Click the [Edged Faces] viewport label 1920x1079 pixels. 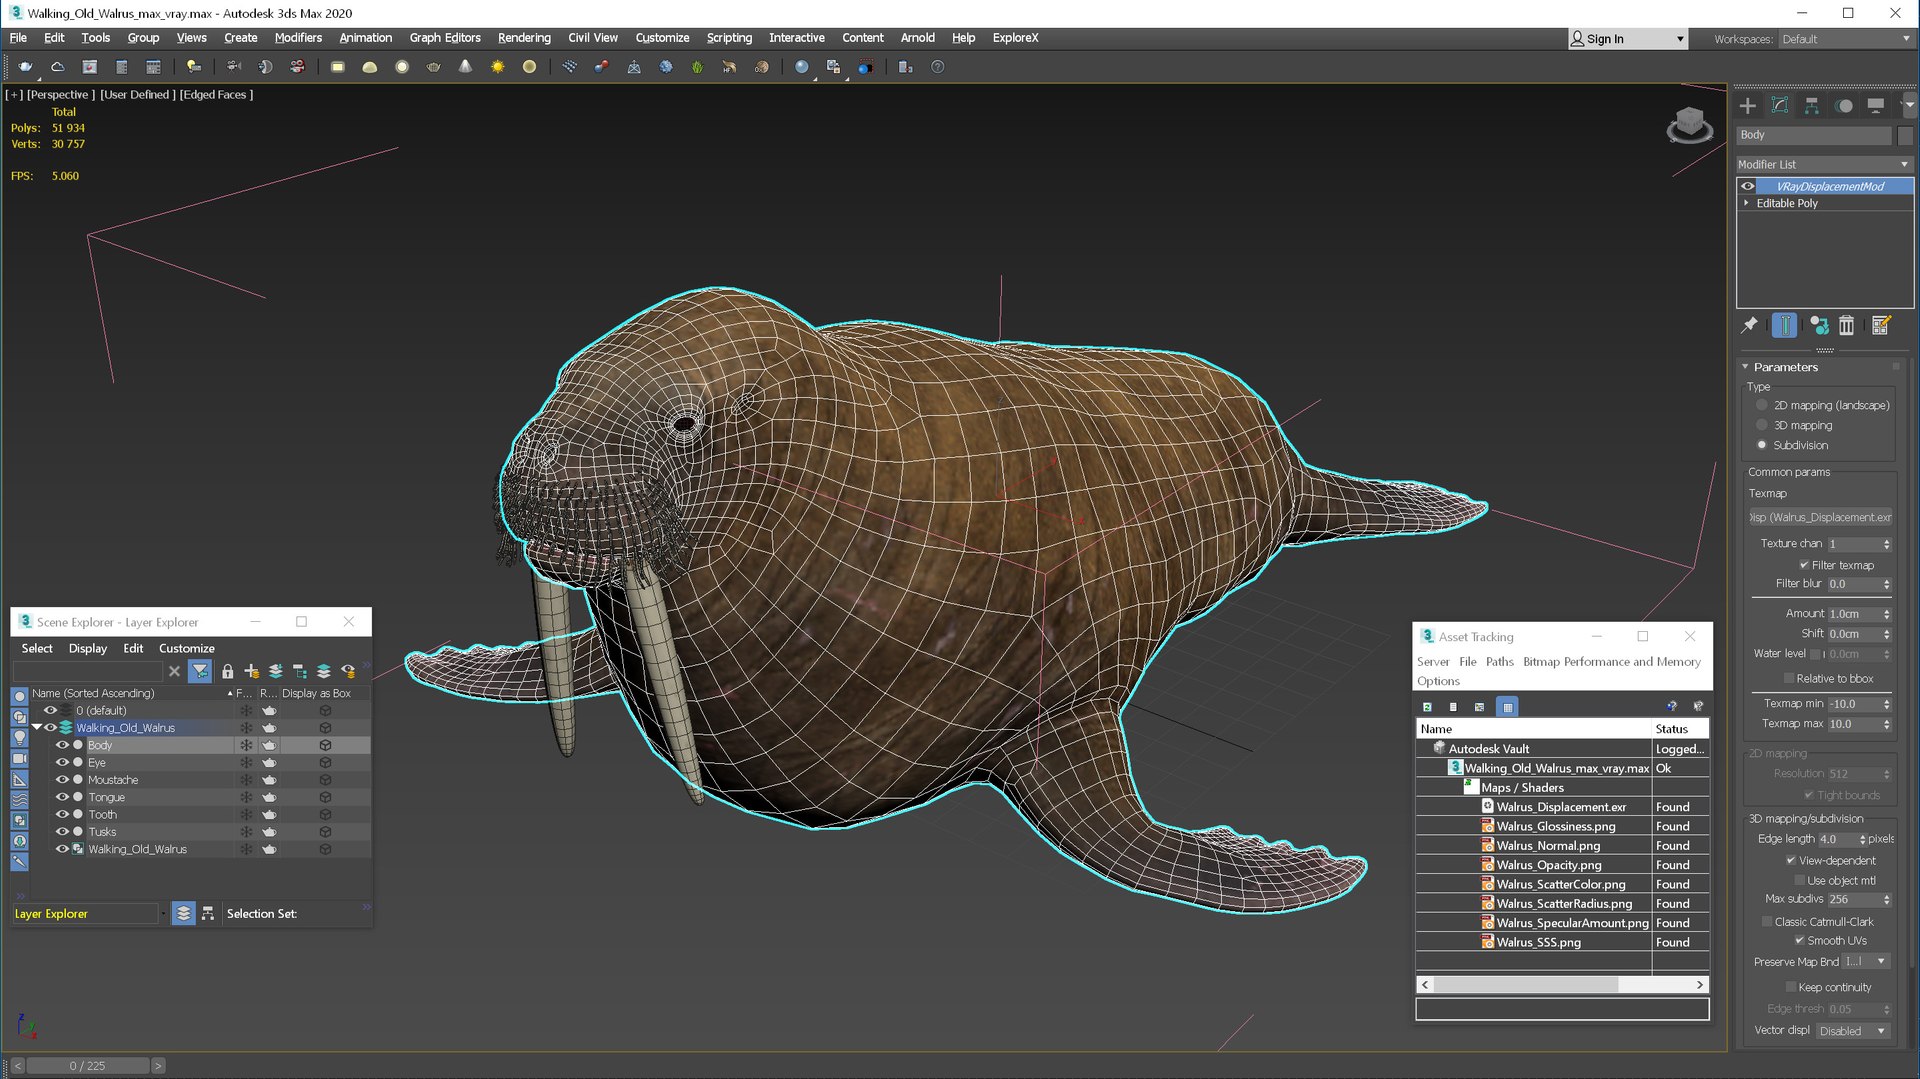[216, 95]
